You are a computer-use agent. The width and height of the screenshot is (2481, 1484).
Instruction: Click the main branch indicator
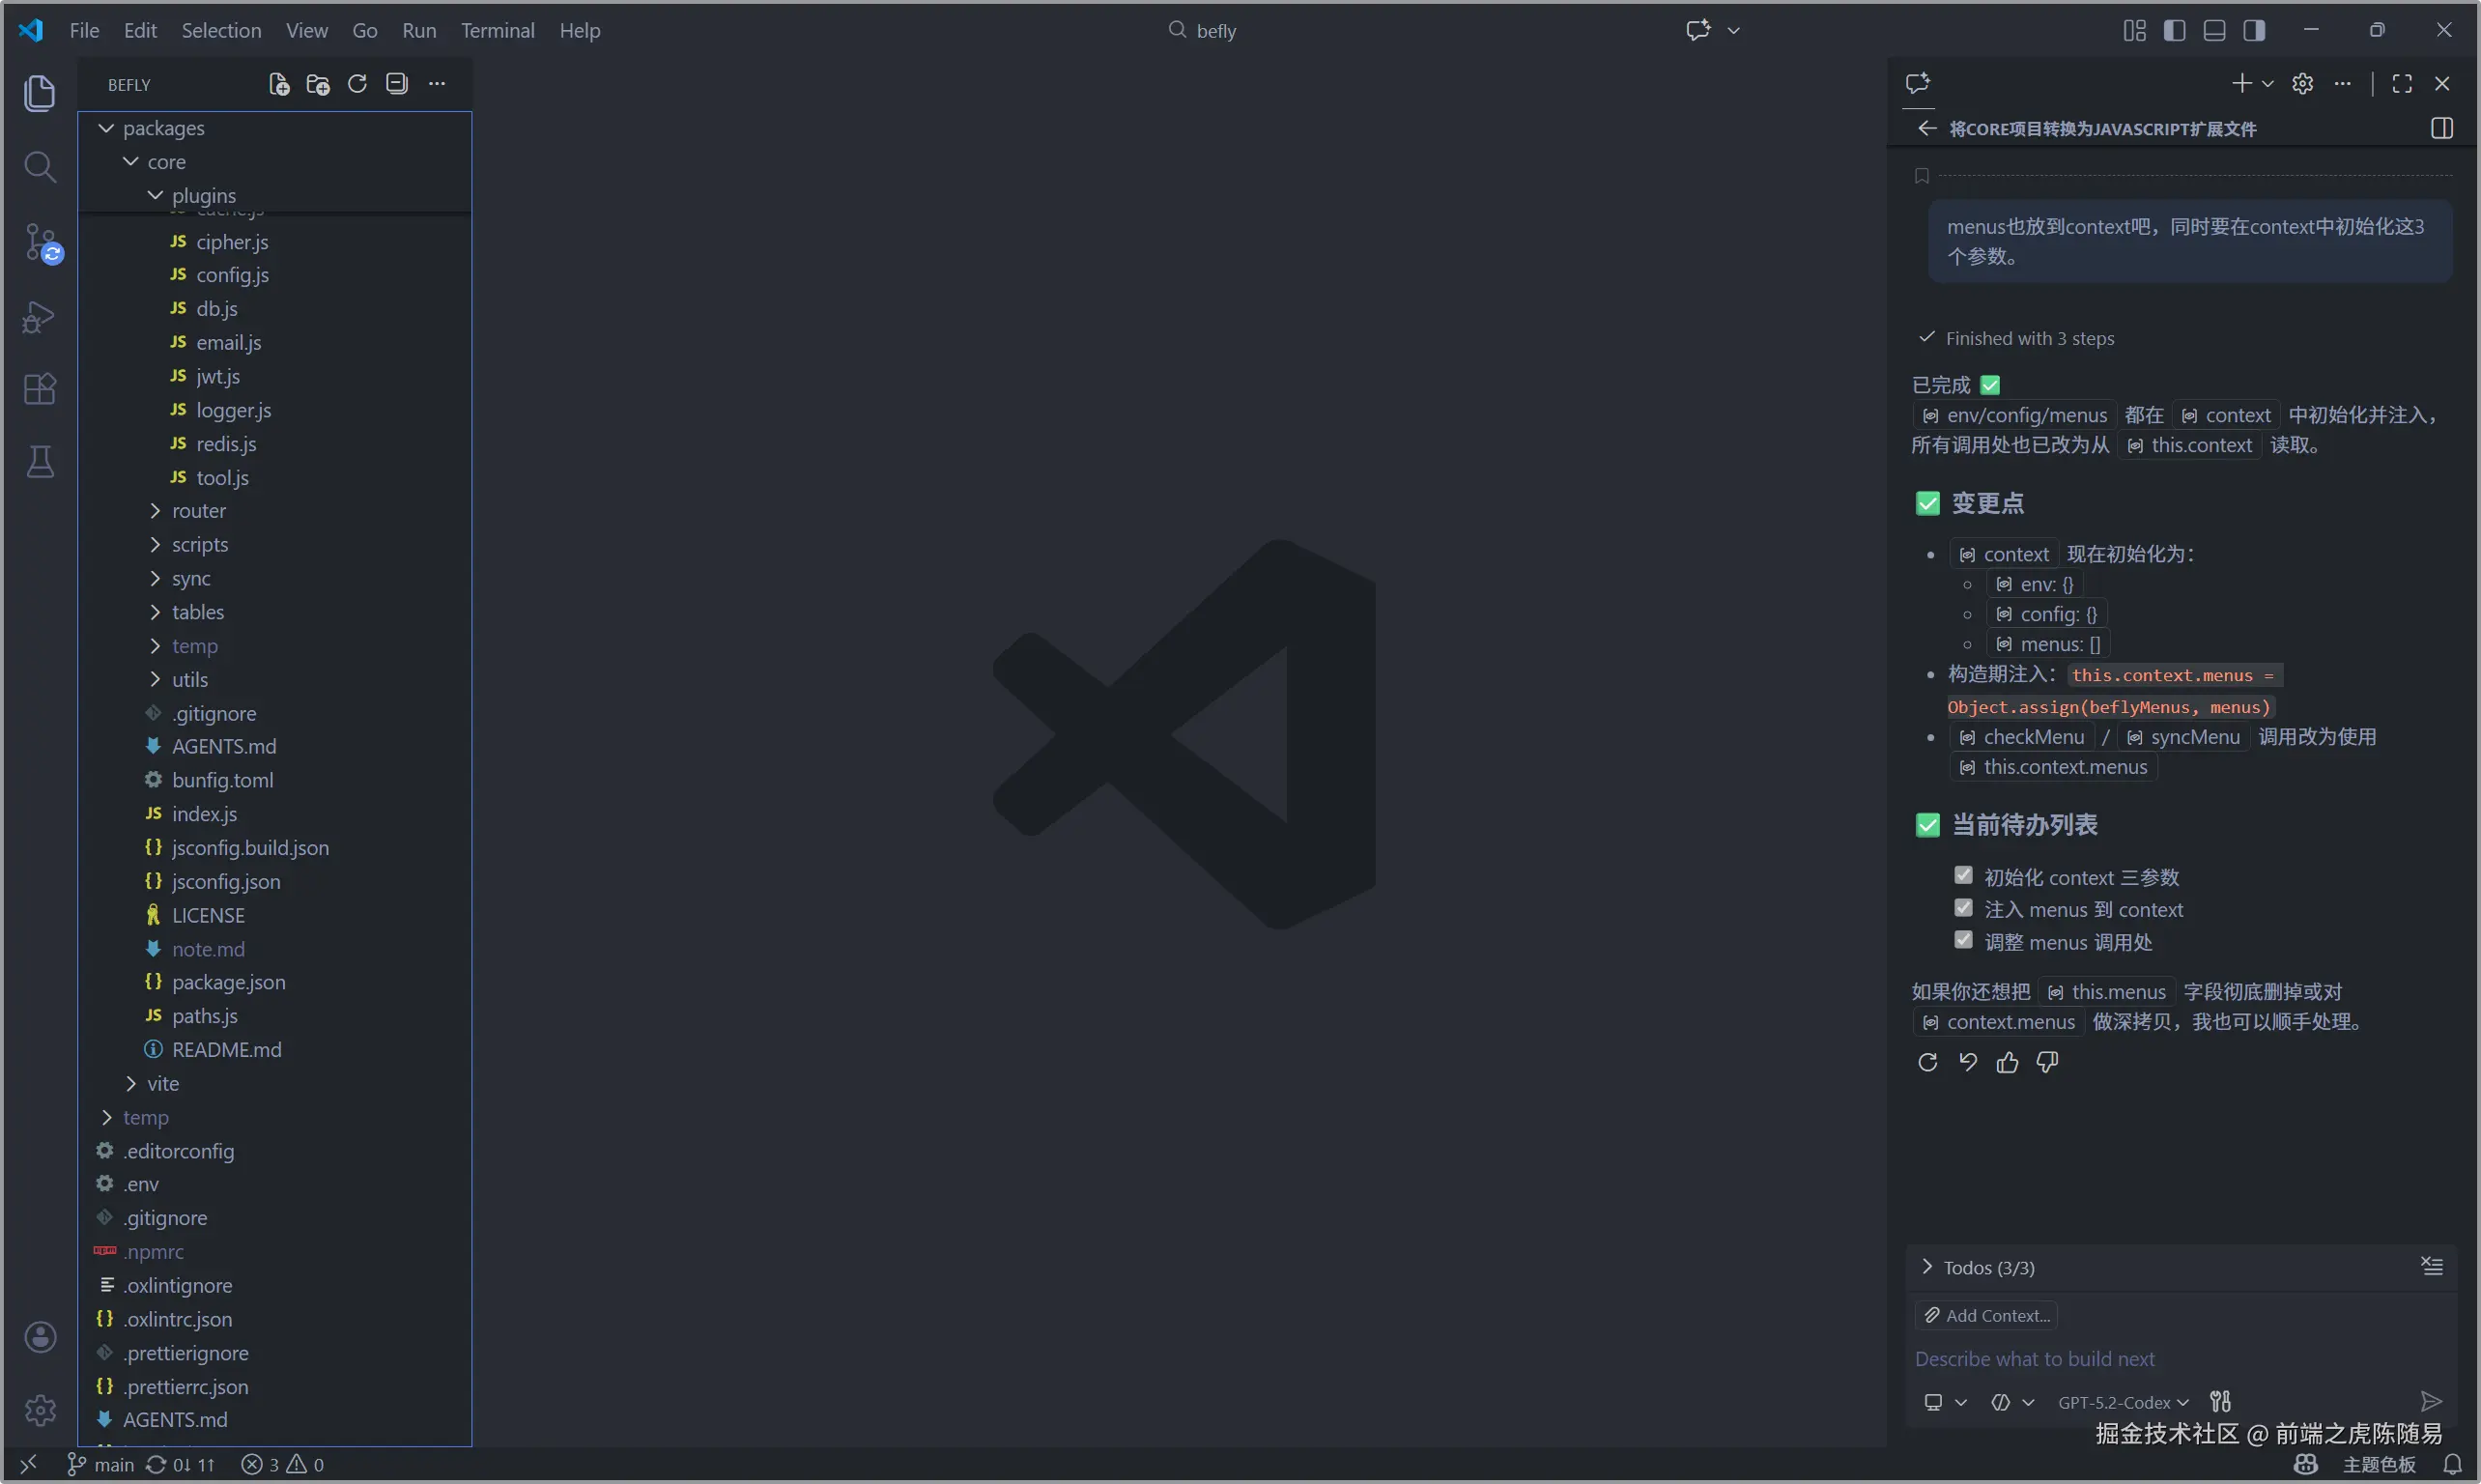click(x=101, y=1464)
